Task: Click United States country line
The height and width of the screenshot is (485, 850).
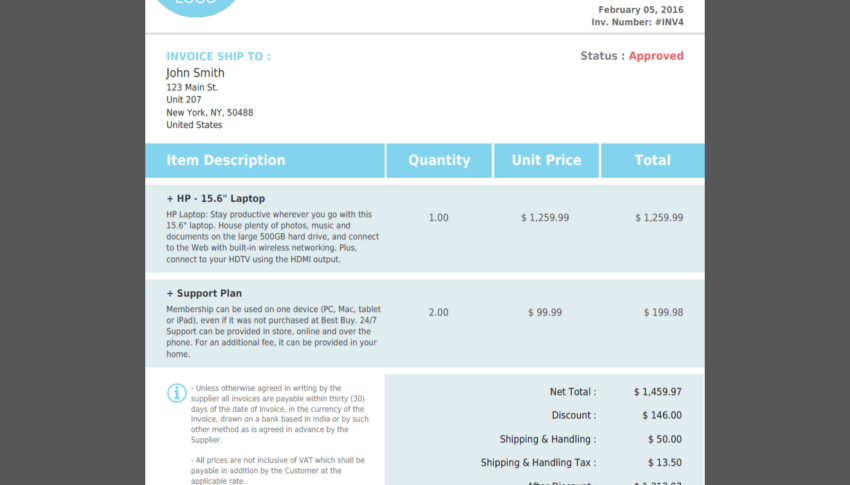Action: [194, 125]
